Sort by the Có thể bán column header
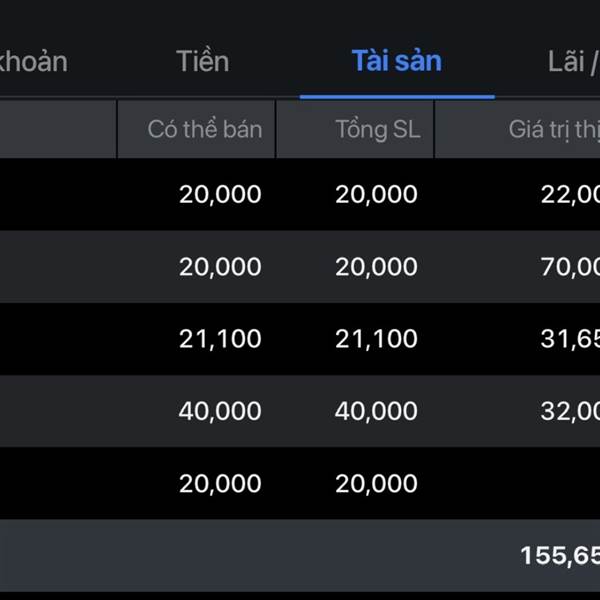This screenshot has height=600, width=600. point(205,129)
